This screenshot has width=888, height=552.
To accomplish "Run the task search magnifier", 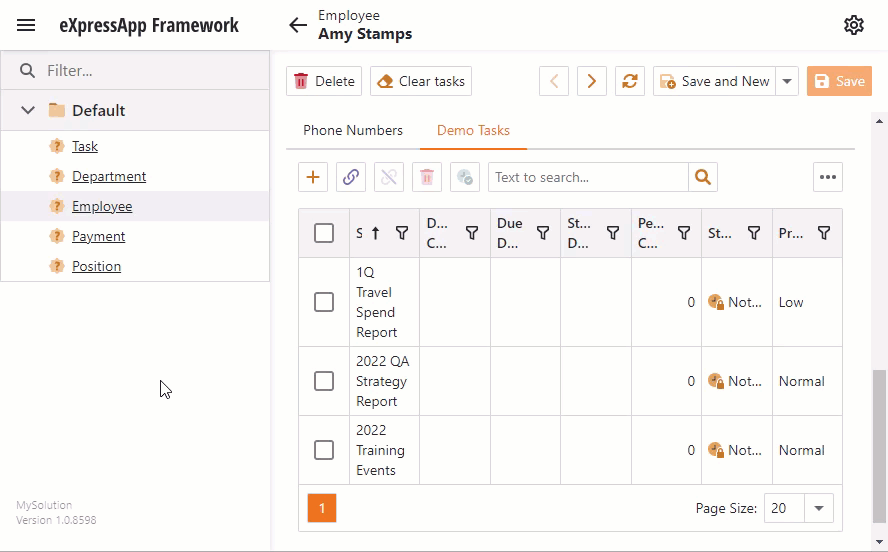I will click(x=703, y=177).
